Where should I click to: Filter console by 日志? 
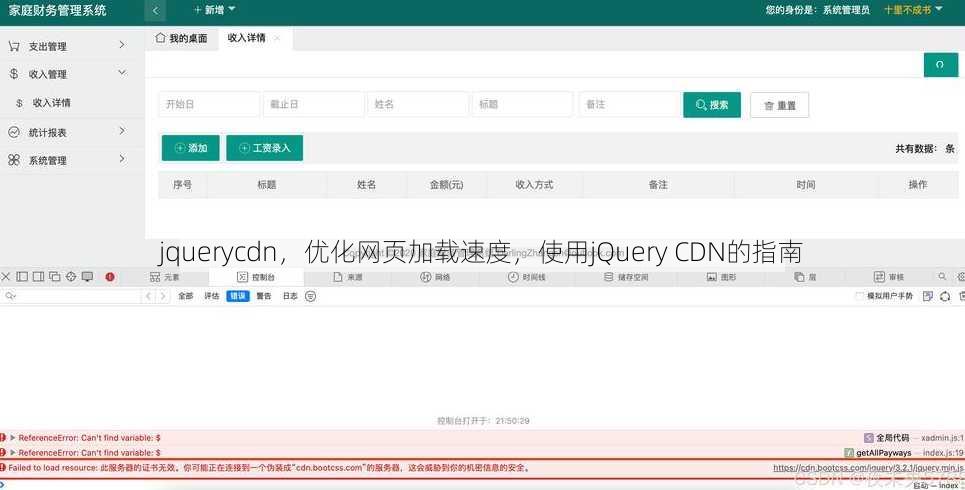point(290,296)
